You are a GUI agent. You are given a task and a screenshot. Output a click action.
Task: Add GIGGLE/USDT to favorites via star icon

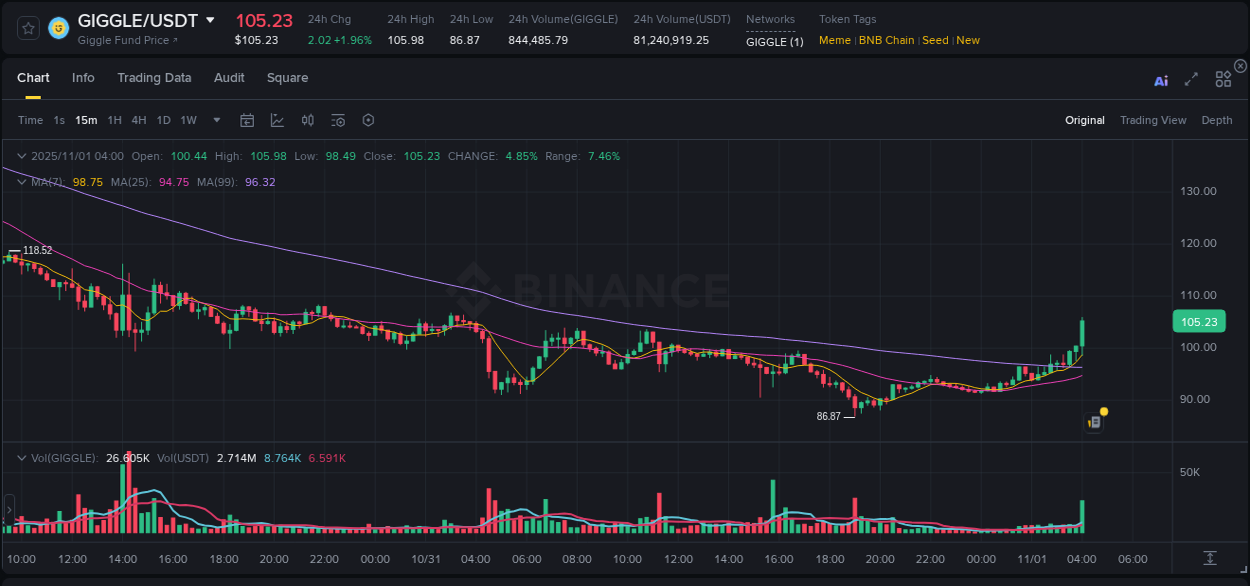click(27, 27)
